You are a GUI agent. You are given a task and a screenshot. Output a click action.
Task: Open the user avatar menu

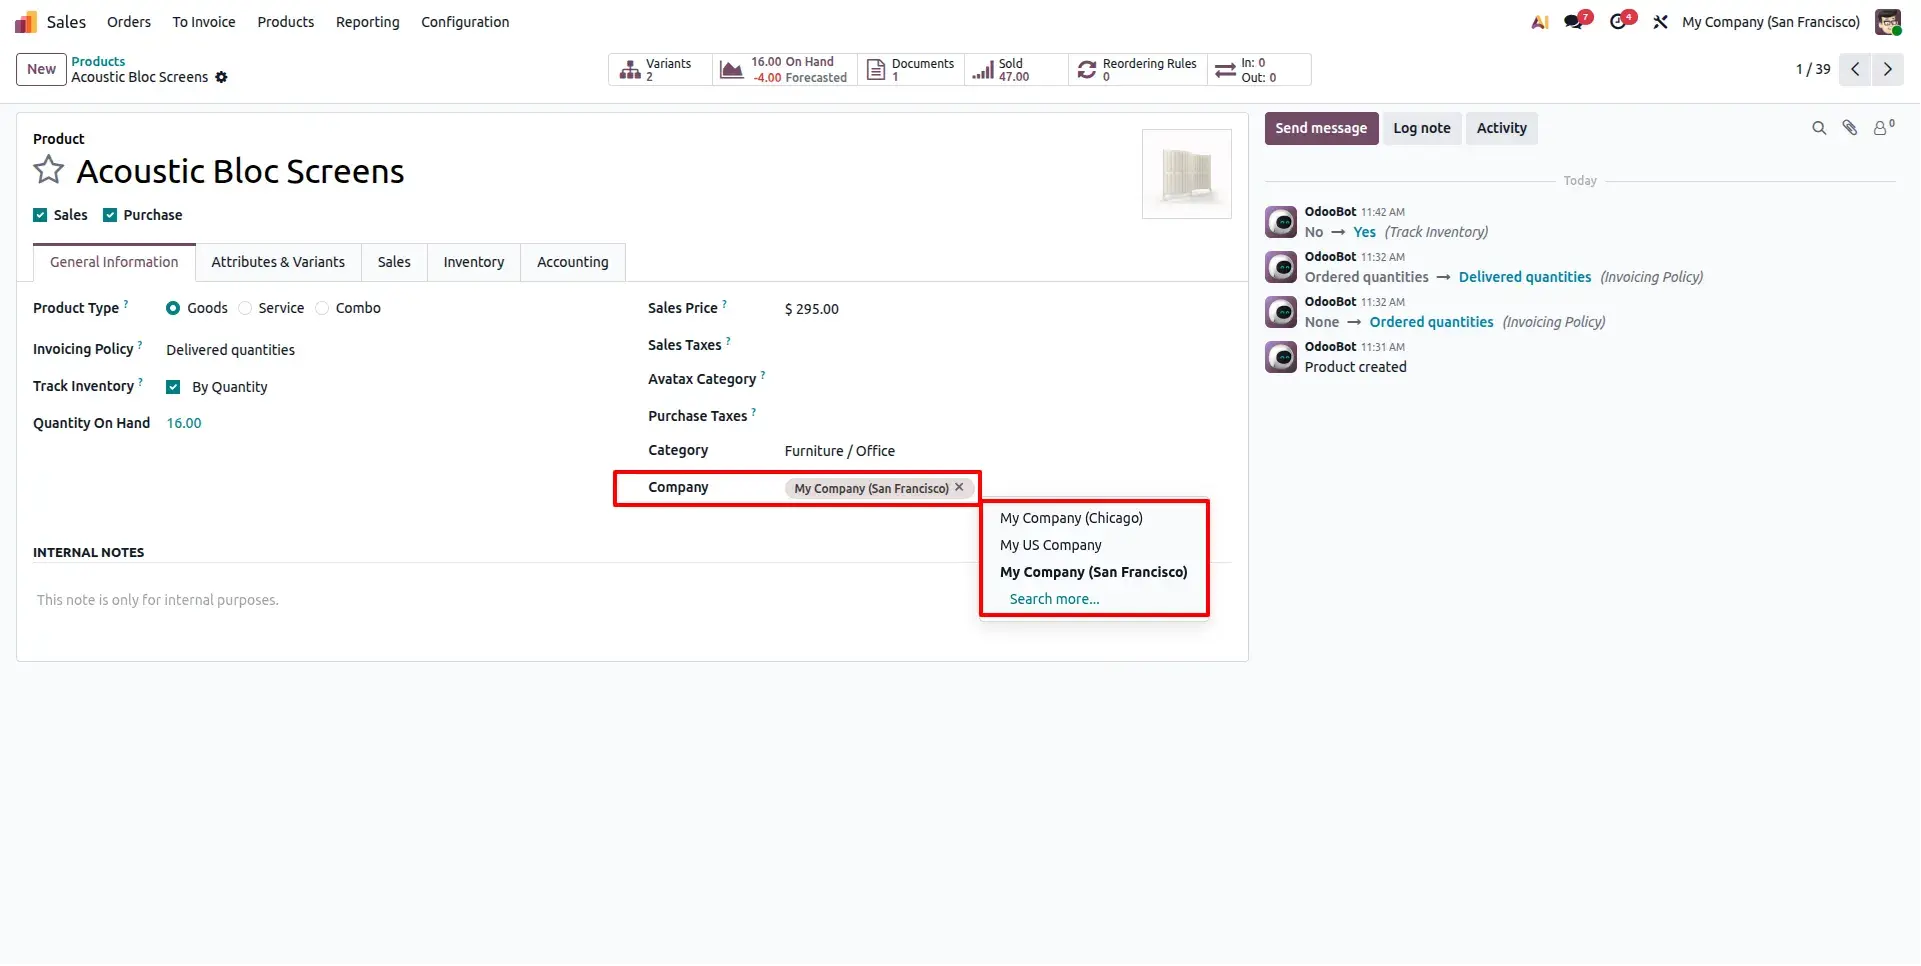click(1888, 22)
